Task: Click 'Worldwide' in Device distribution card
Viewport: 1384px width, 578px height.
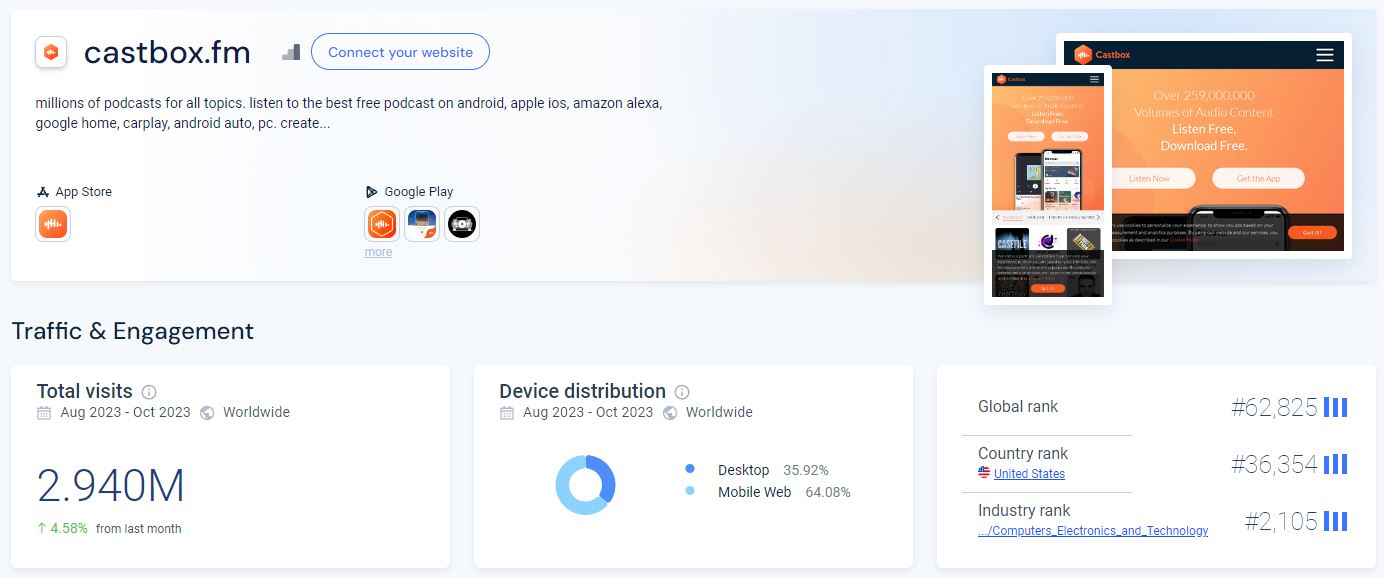Action: click(x=719, y=412)
